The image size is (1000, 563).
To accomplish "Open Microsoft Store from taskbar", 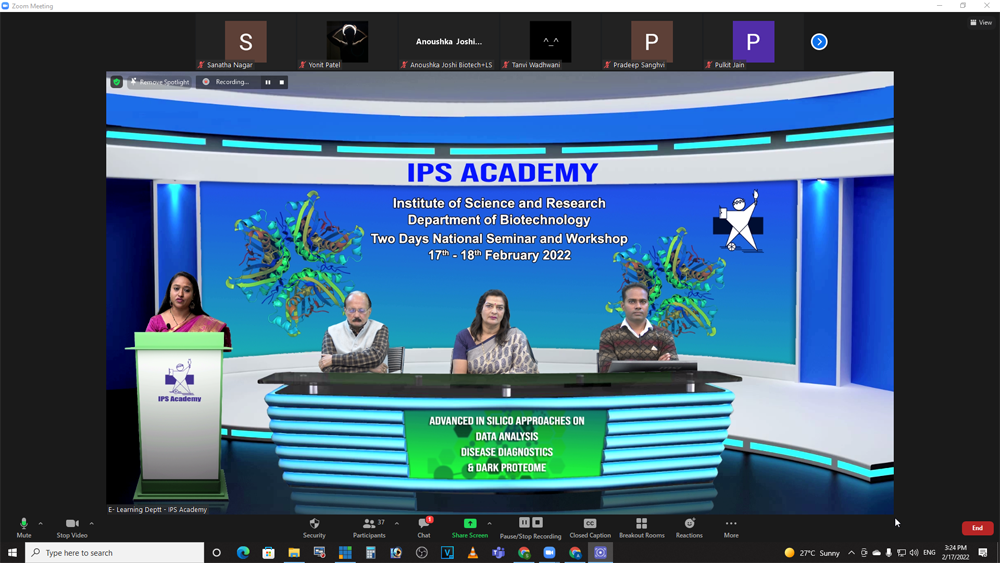I will pyautogui.click(x=268, y=553).
